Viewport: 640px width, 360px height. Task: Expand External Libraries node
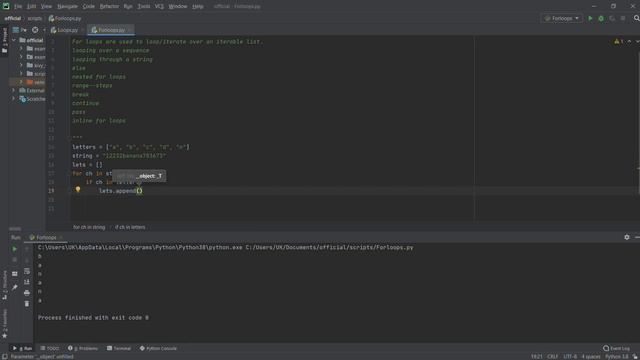pos(14,91)
